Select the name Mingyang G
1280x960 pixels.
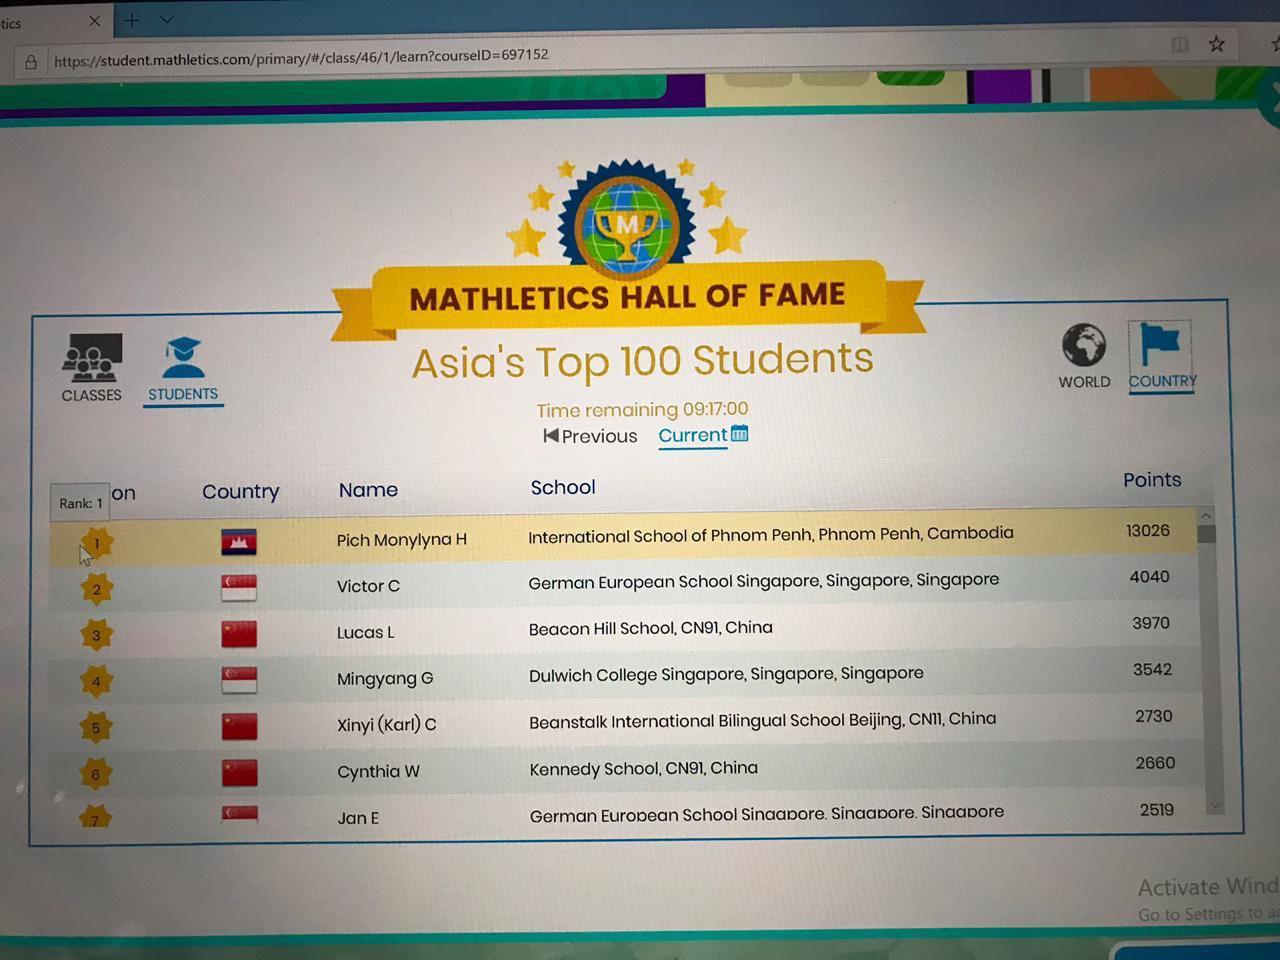(x=385, y=678)
